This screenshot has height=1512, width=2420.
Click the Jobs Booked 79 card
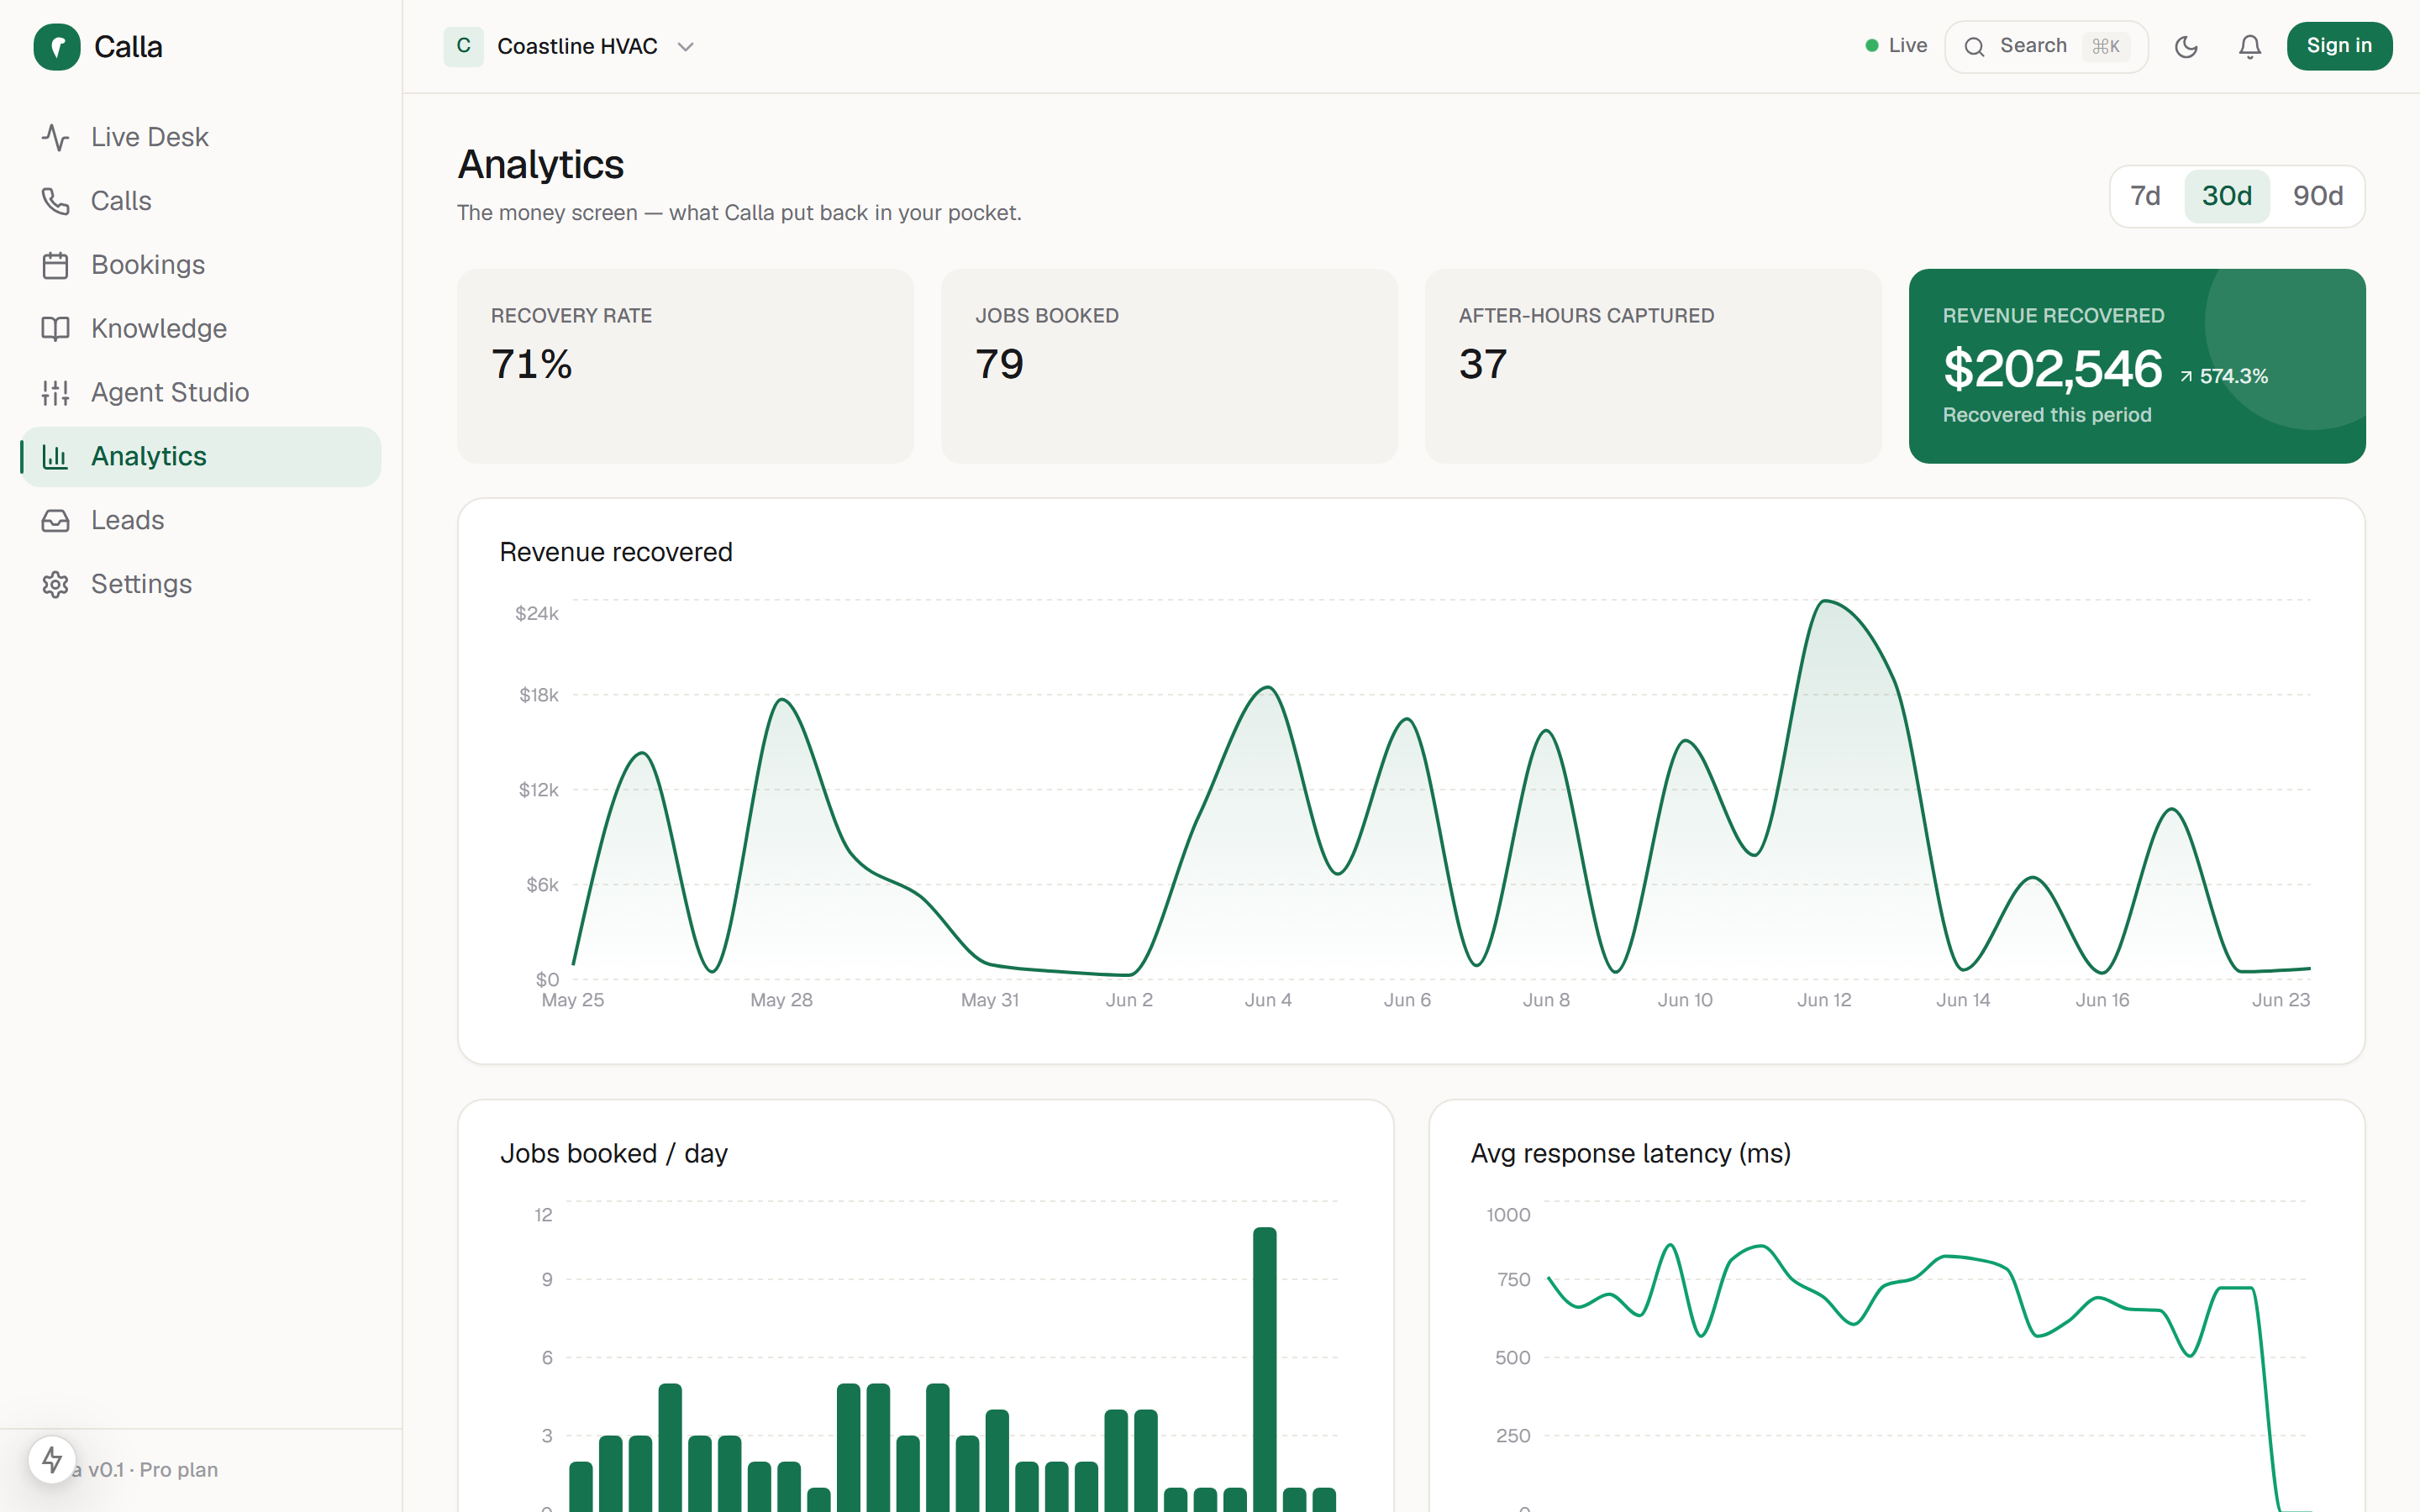click(x=1169, y=366)
